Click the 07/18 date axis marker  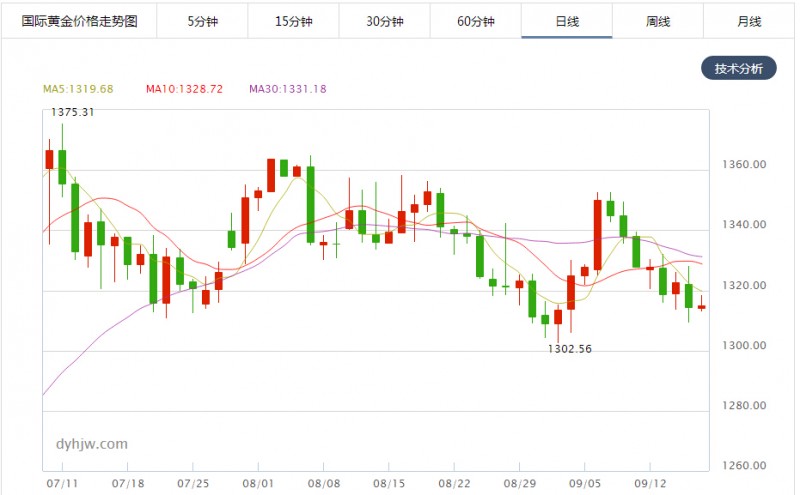point(128,483)
